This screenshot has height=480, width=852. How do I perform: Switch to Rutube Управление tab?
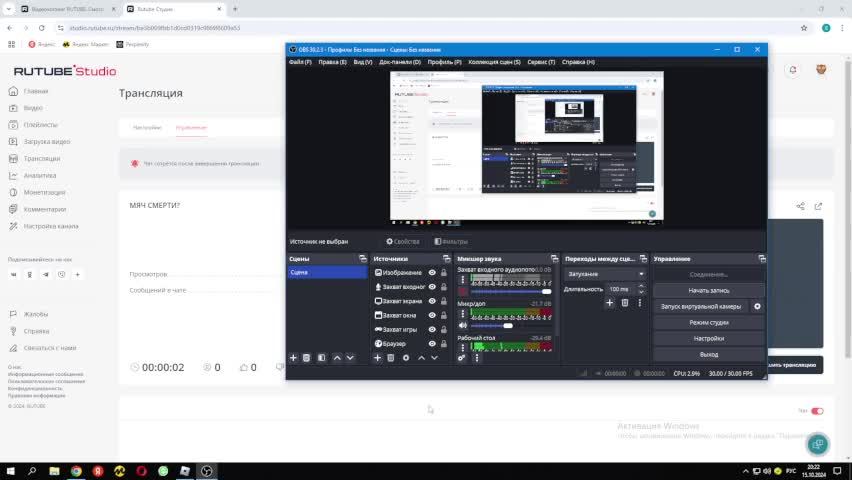pyautogui.click(x=191, y=128)
